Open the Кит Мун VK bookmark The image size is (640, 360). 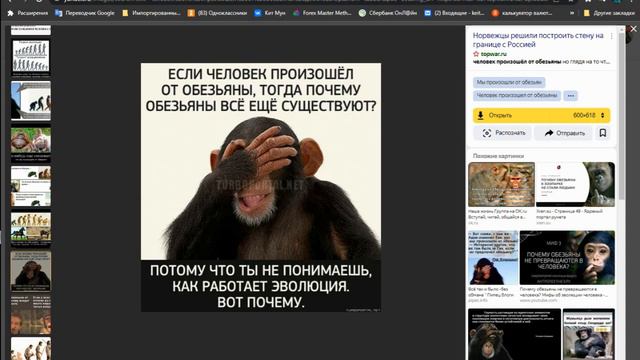270,13
